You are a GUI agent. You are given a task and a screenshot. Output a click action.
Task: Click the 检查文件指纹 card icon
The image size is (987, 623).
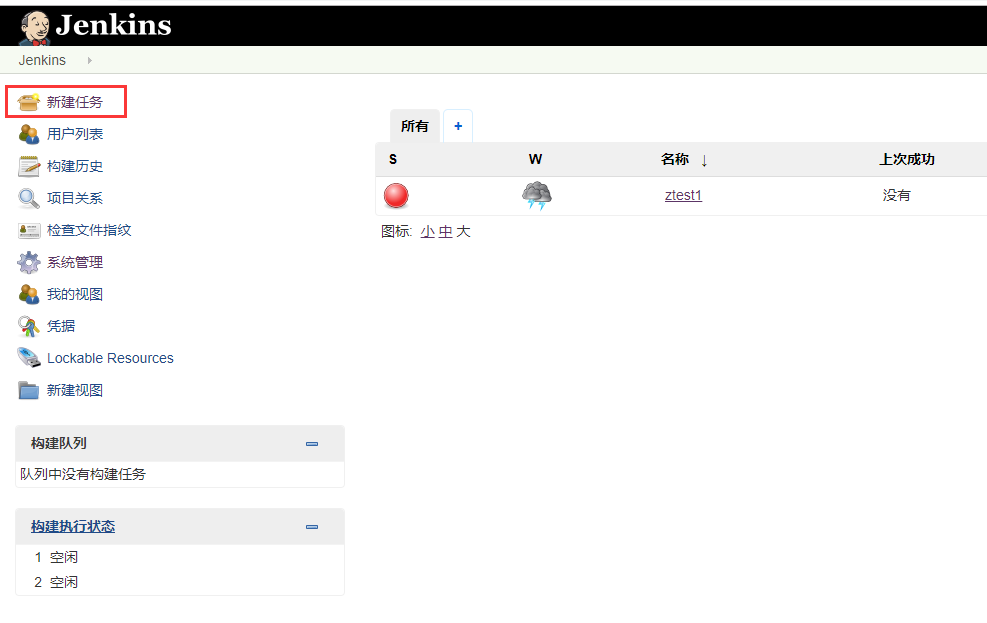[28, 230]
